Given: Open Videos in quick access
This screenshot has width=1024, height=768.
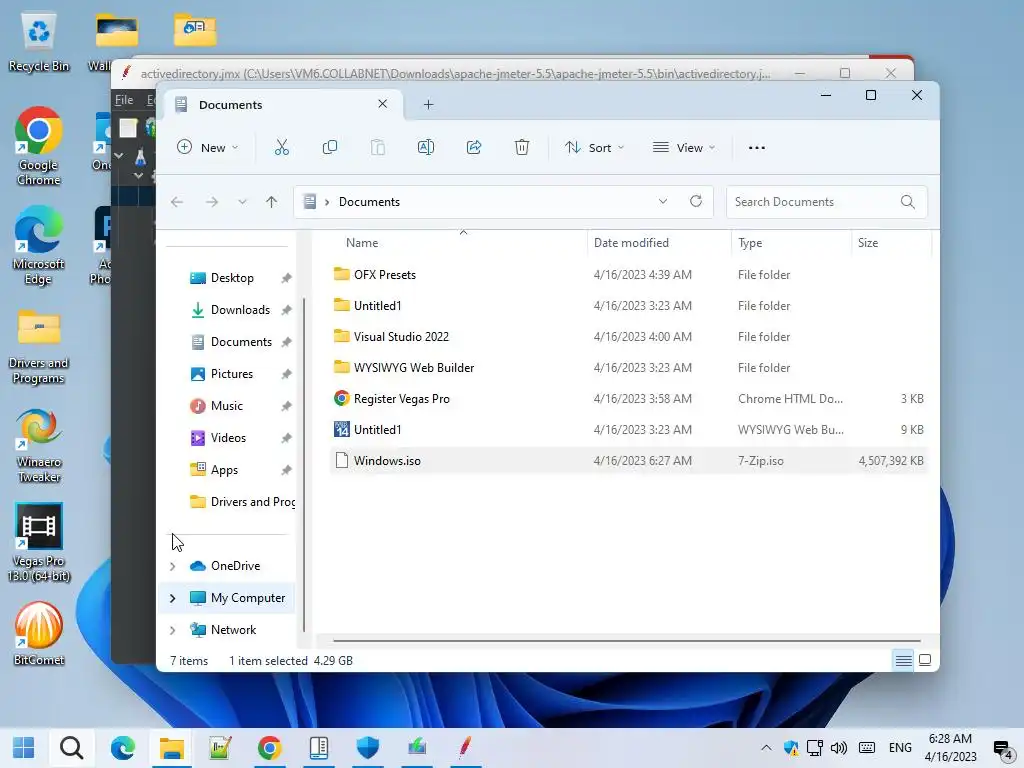Looking at the screenshot, I should click(230, 438).
